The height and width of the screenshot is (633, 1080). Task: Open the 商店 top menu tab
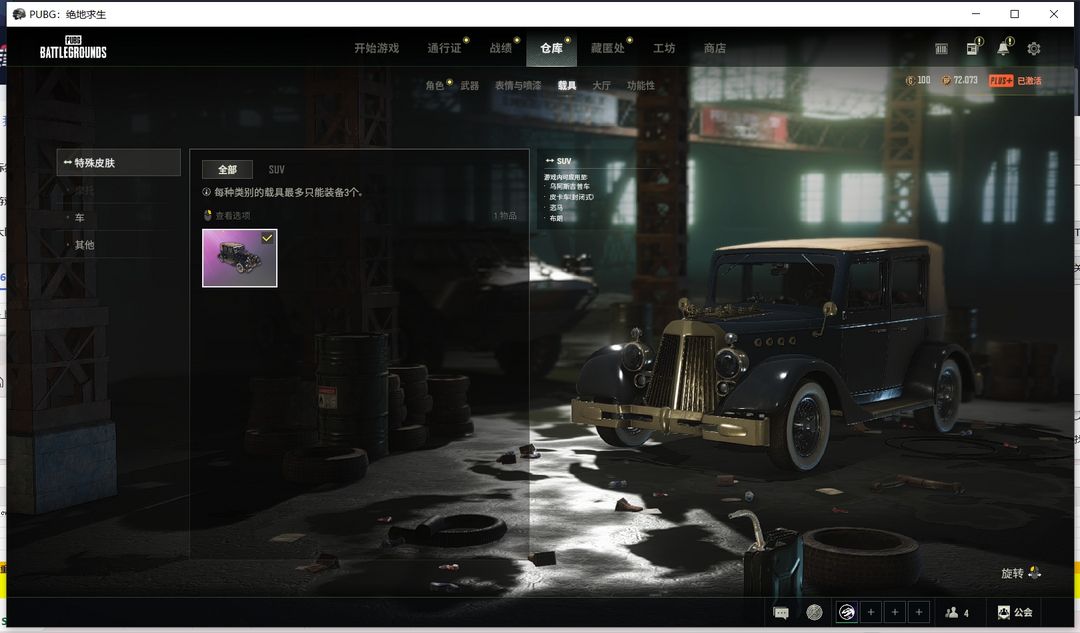(x=714, y=48)
